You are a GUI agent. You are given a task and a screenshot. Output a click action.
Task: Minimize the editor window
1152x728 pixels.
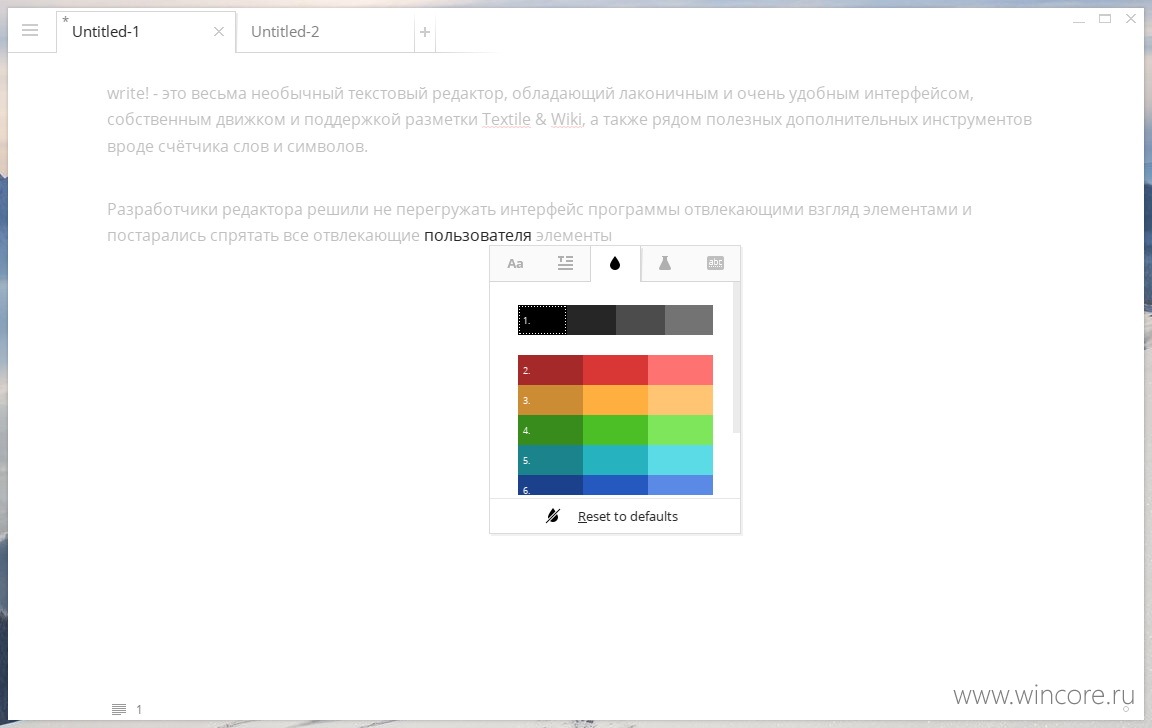coord(1079,20)
